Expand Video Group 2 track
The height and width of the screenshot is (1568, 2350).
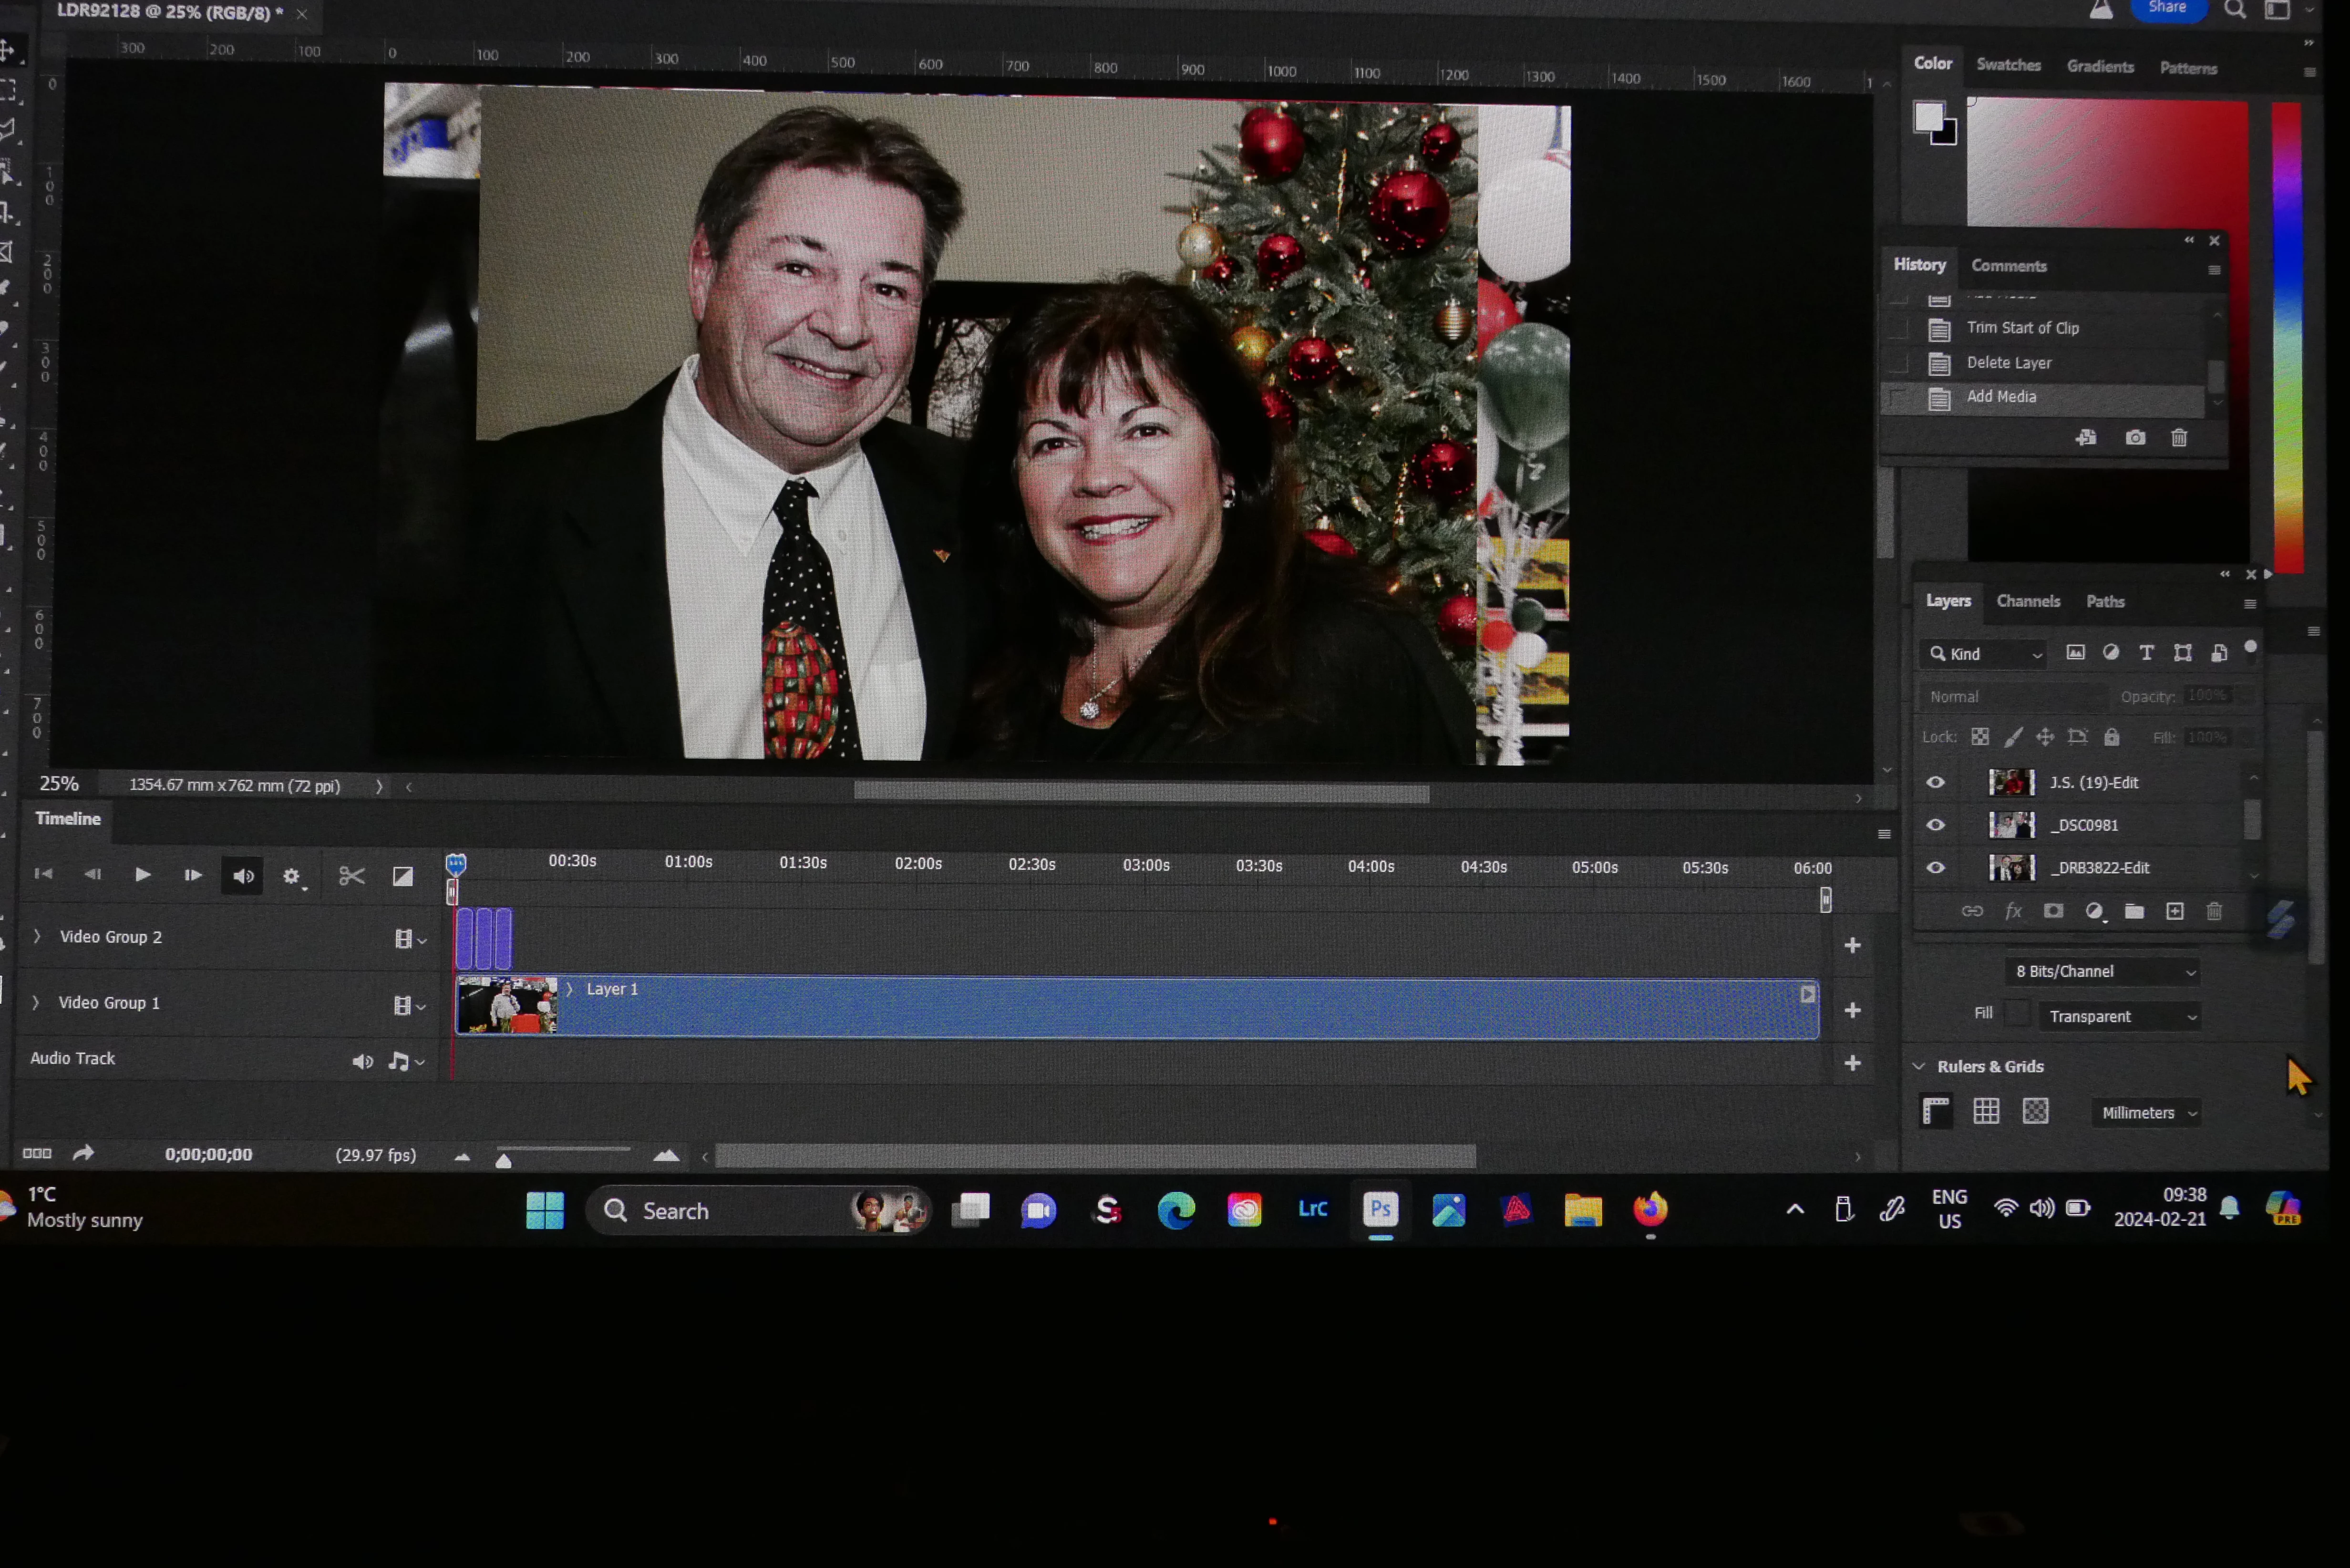(37, 936)
